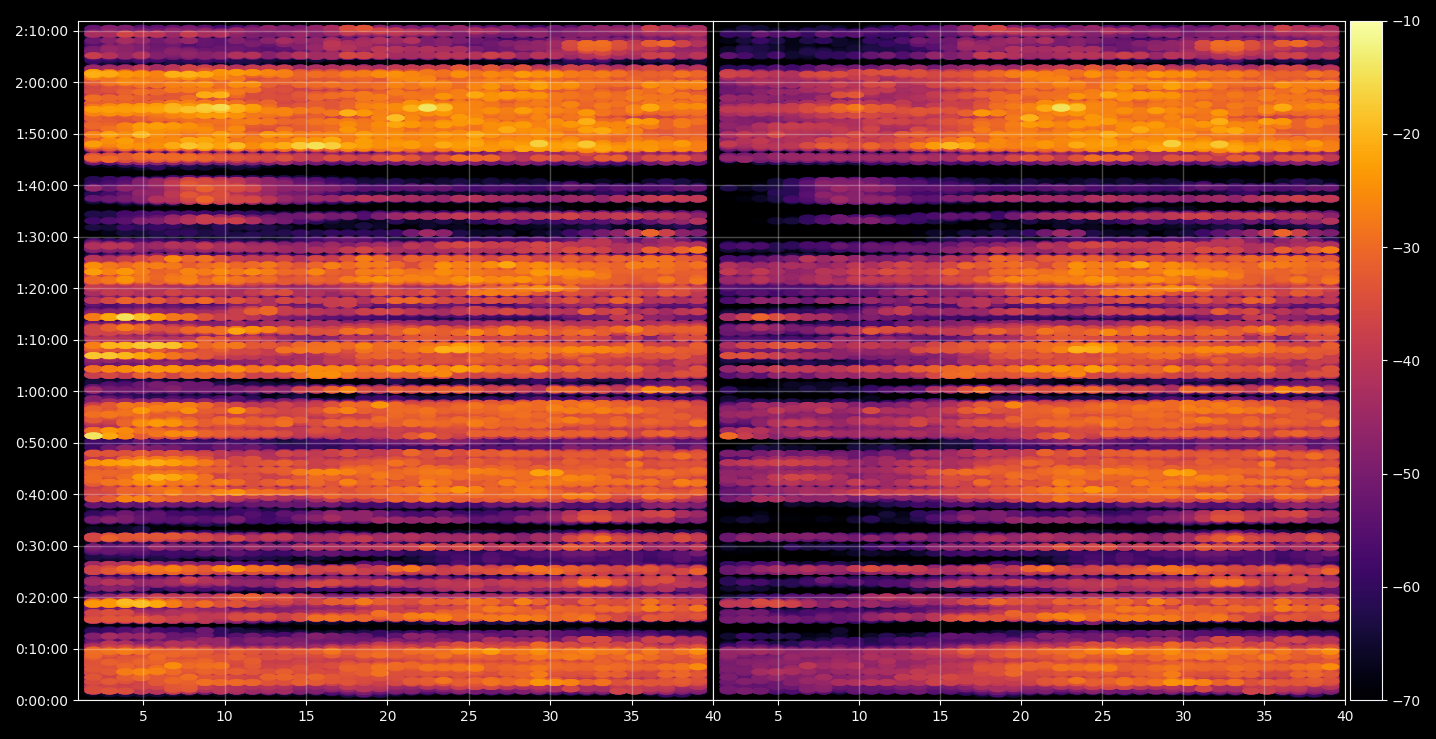
Task: Click x-axis tick 5 under left heatmap
Action: (143, 716)
